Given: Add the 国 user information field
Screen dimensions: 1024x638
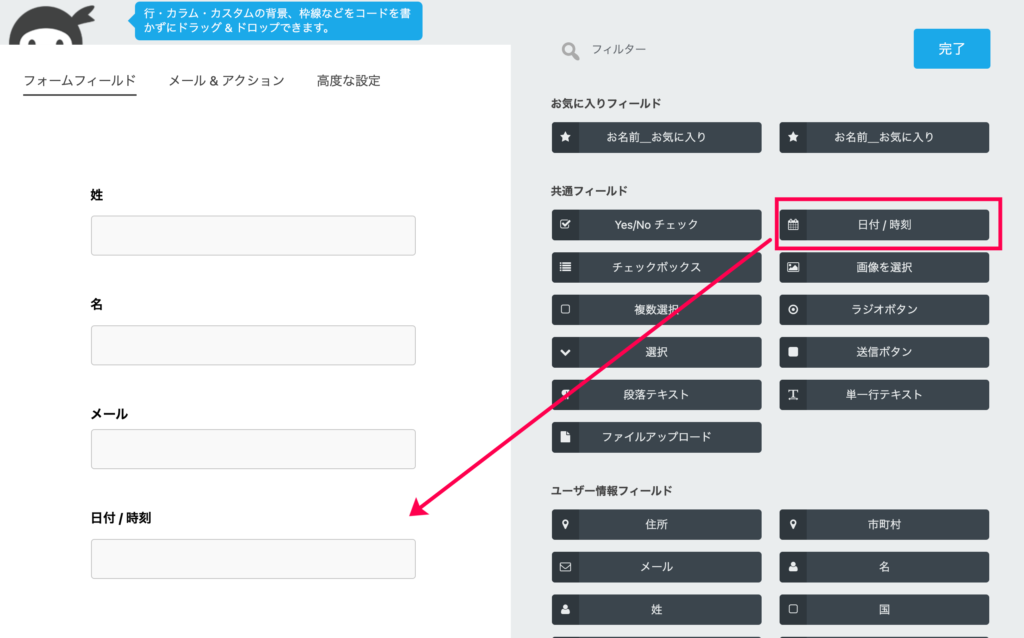Looking at the screenshot, I should tap(884, 609).
